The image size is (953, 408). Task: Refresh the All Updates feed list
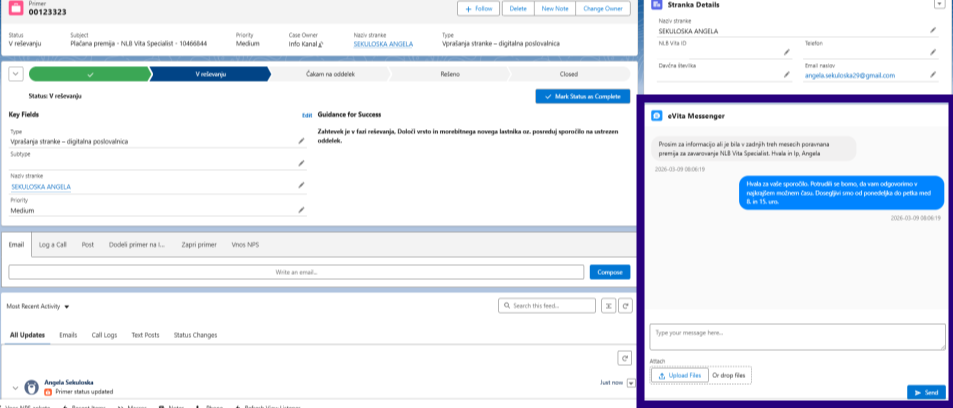[624, 358]
